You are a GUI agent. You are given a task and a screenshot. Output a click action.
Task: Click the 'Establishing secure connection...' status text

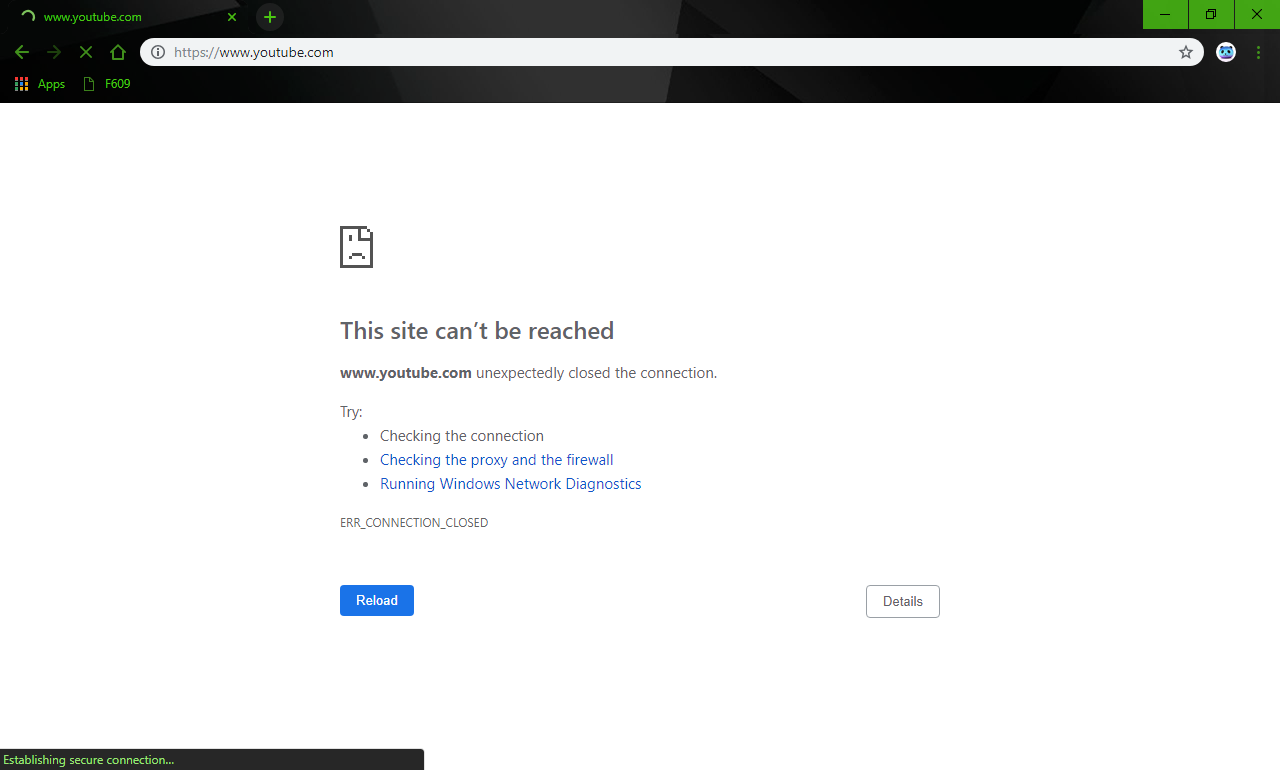[89, 760]
